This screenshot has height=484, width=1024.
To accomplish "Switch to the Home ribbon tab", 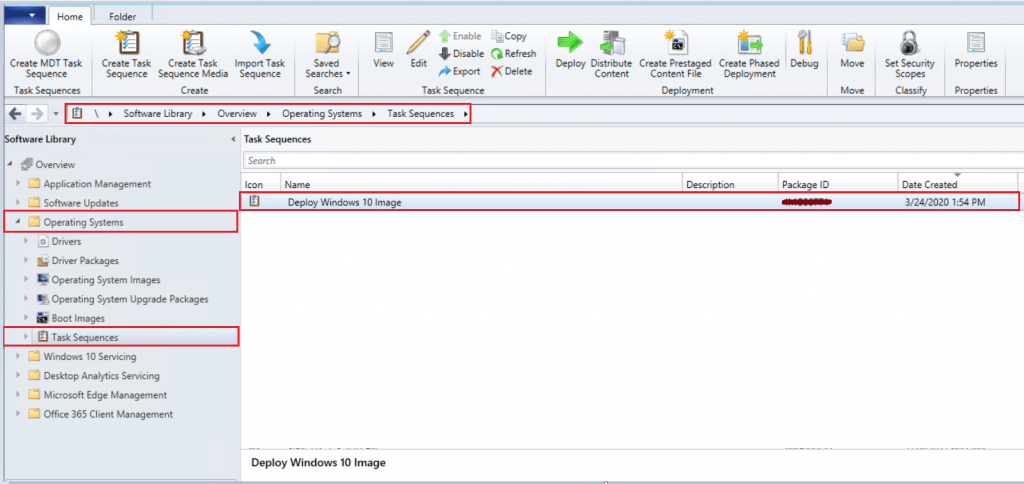I will [69, 16].
